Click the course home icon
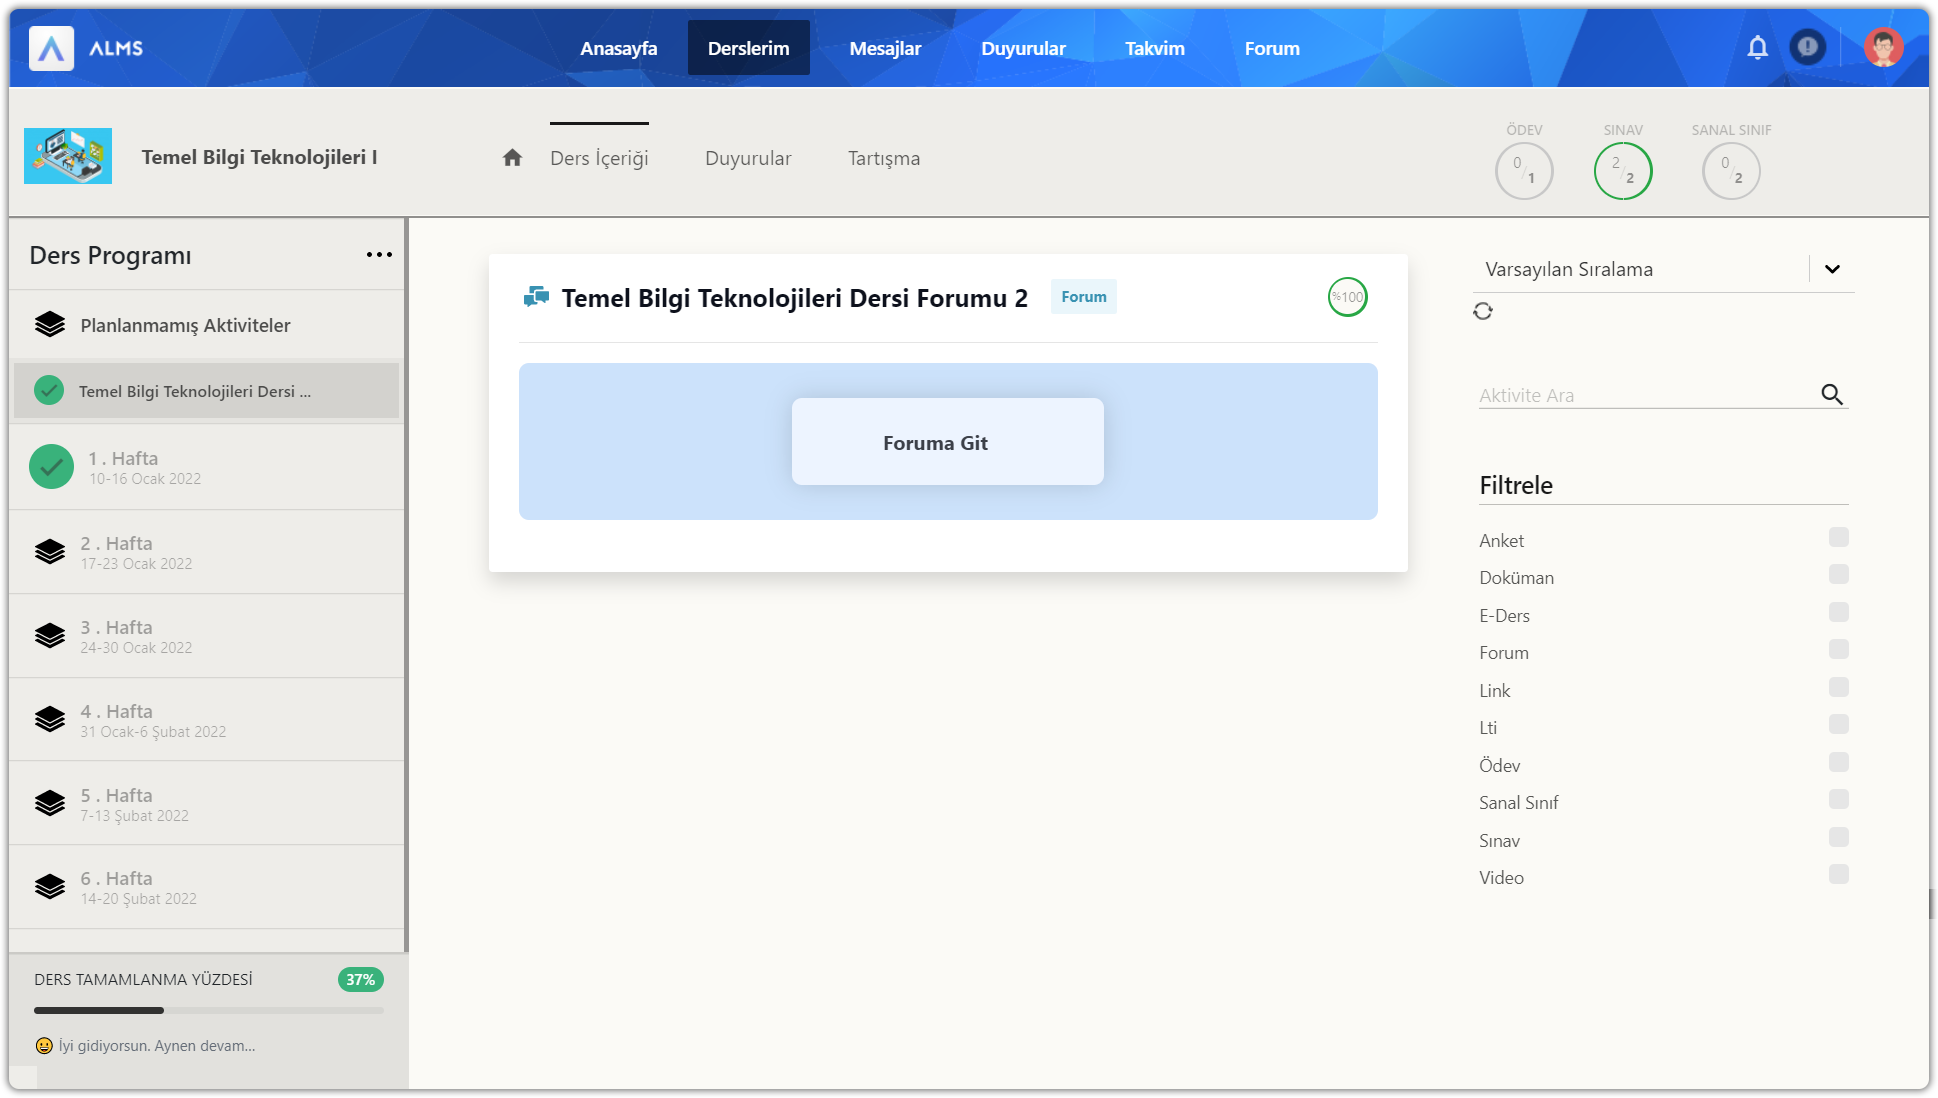The image size is (1938, 1098). coord(512,158)
